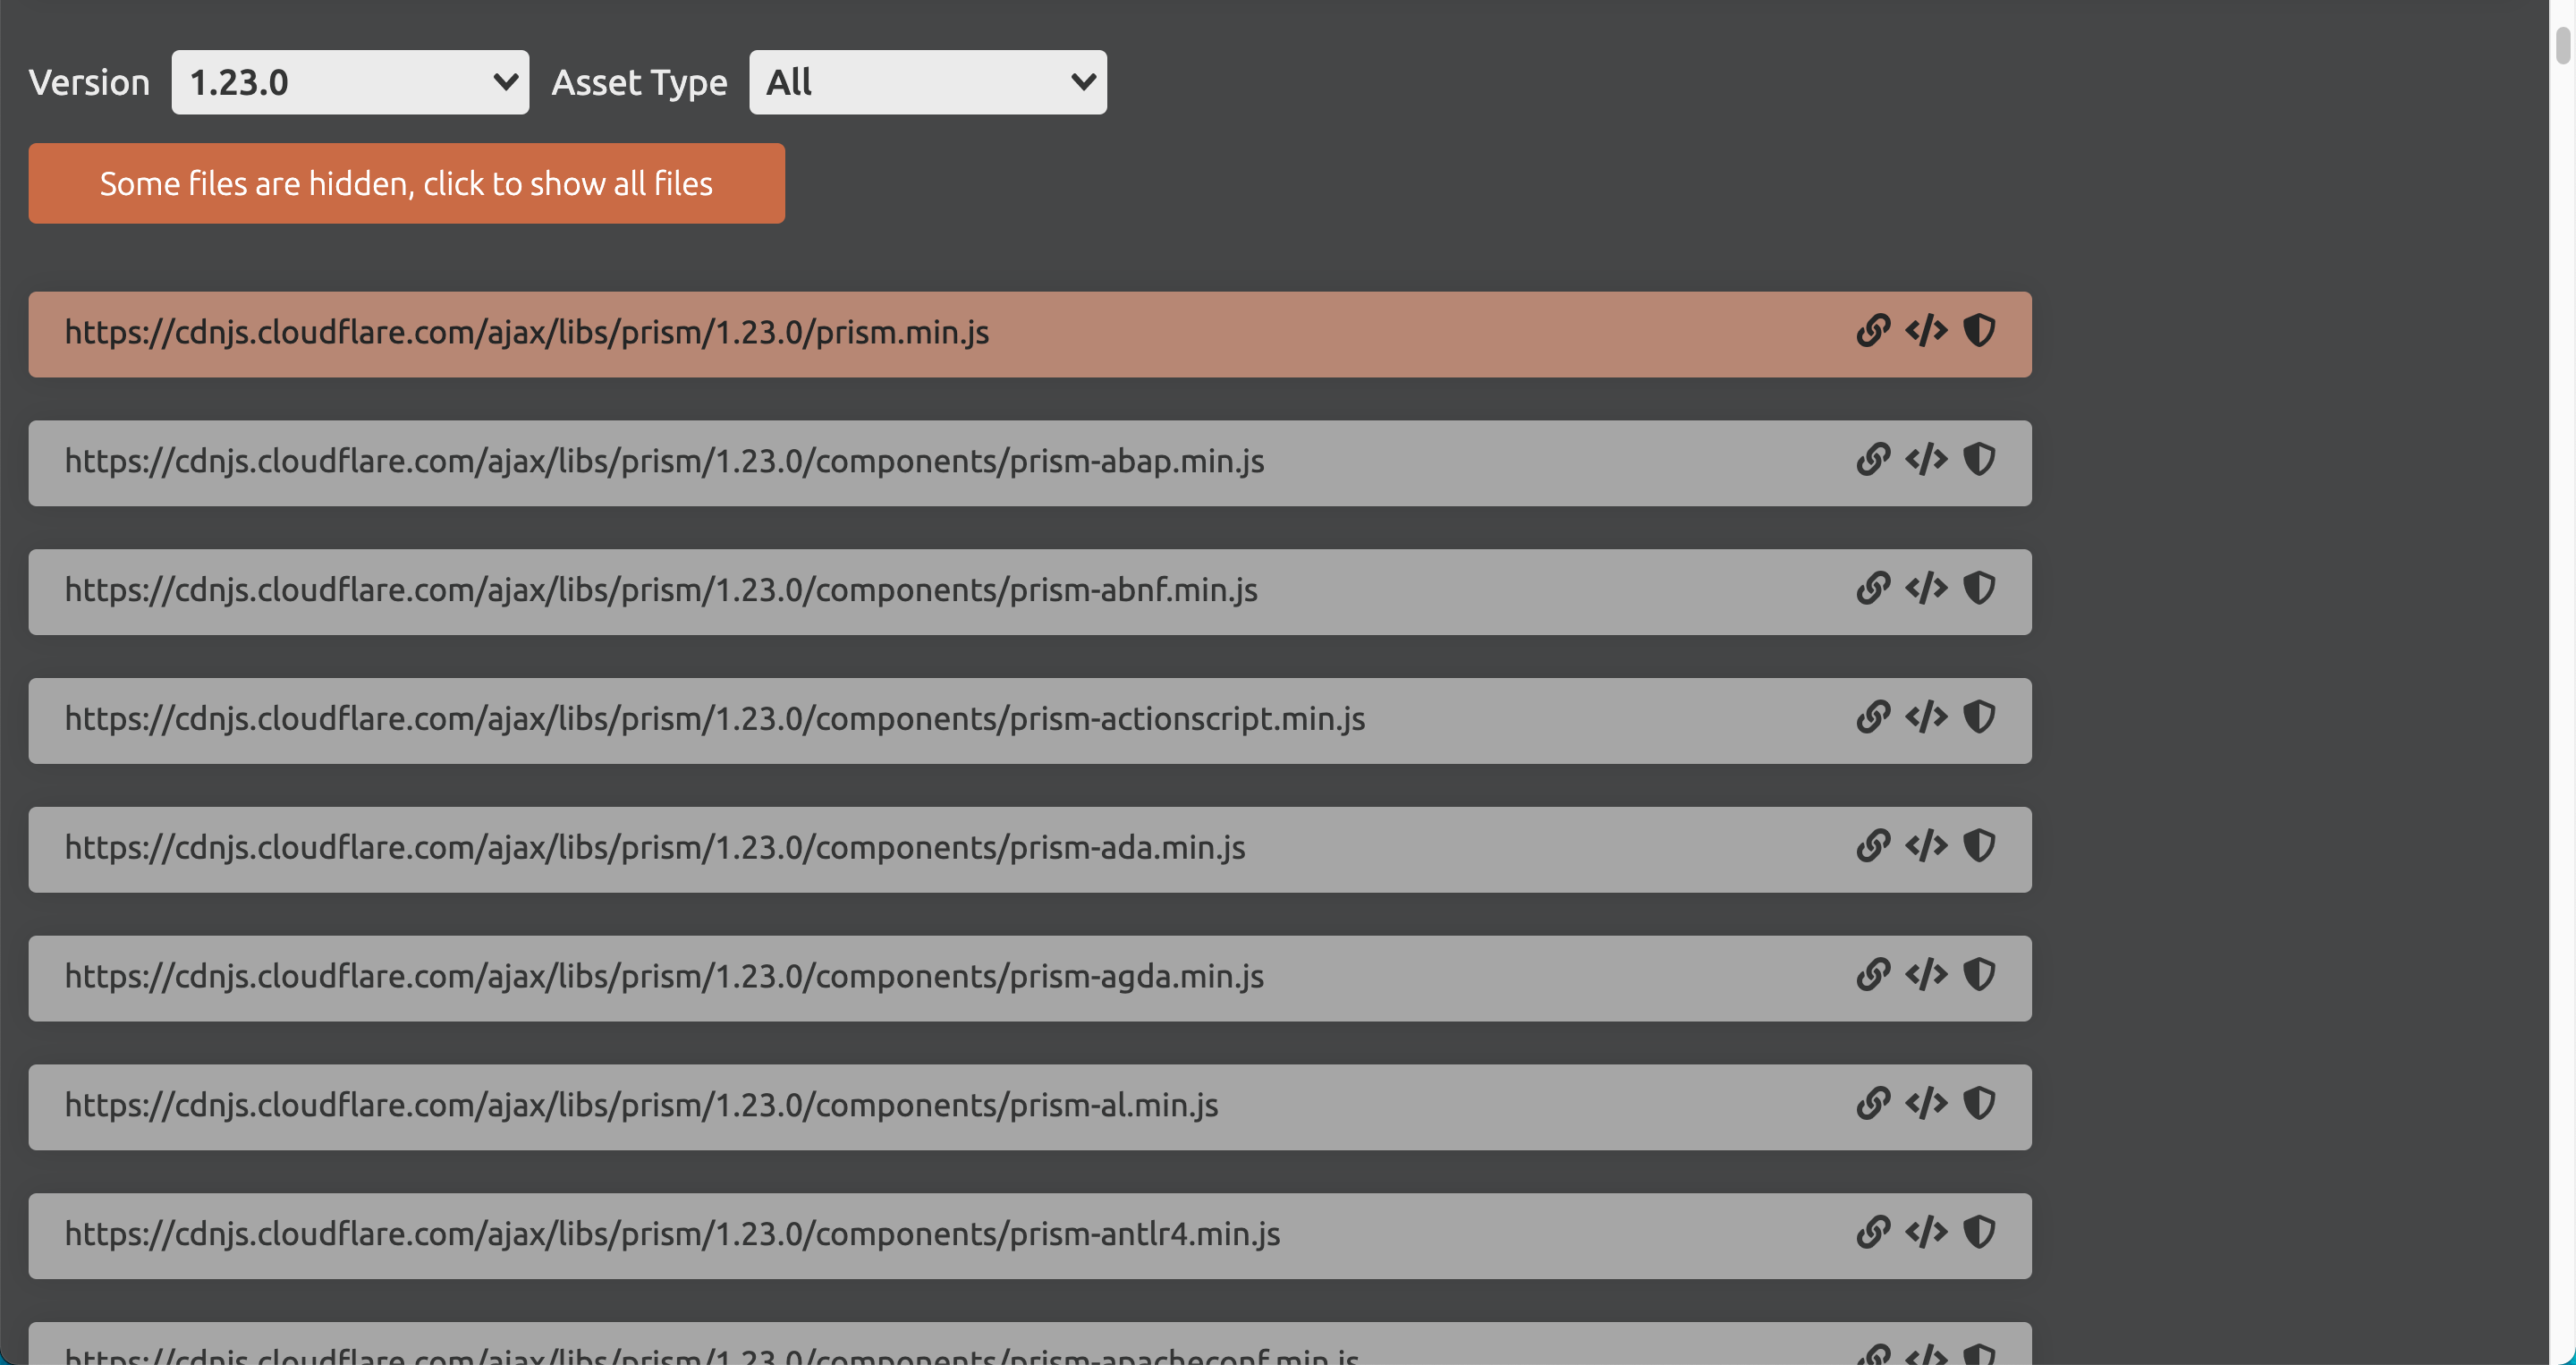Copy script tag icon for prism-abnf.min.js
2576x1365 pixels.
(1926, 589)
